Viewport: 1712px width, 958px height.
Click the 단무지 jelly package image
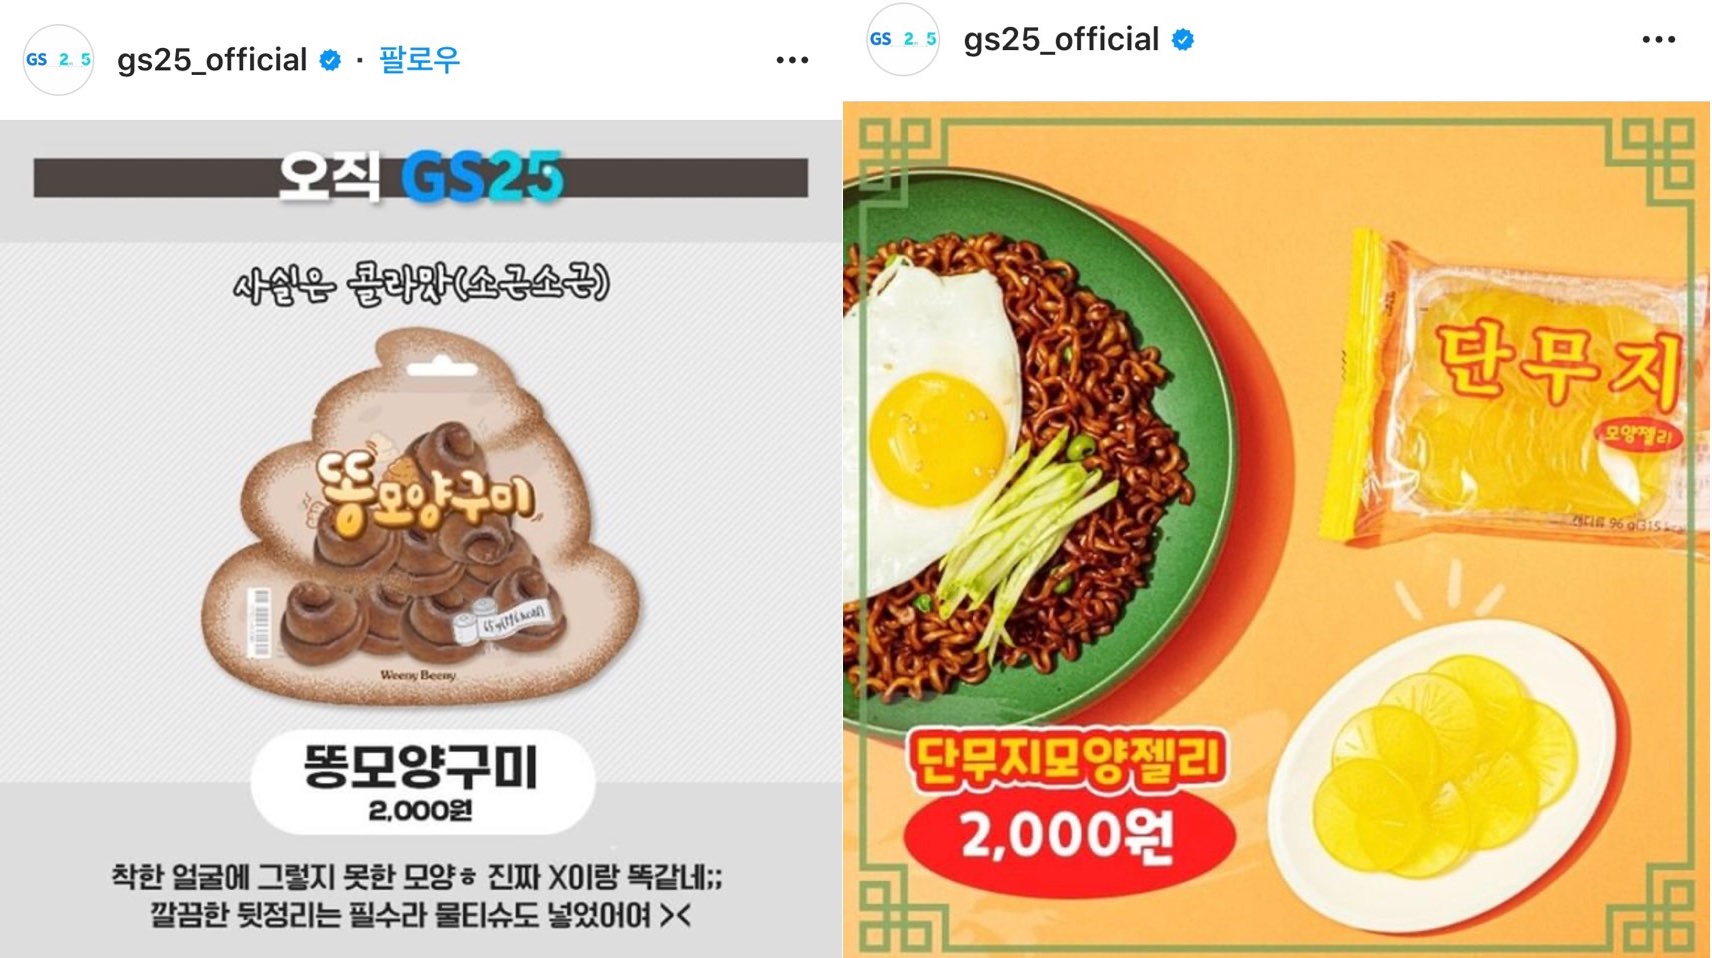click(x=1525, y=390)
